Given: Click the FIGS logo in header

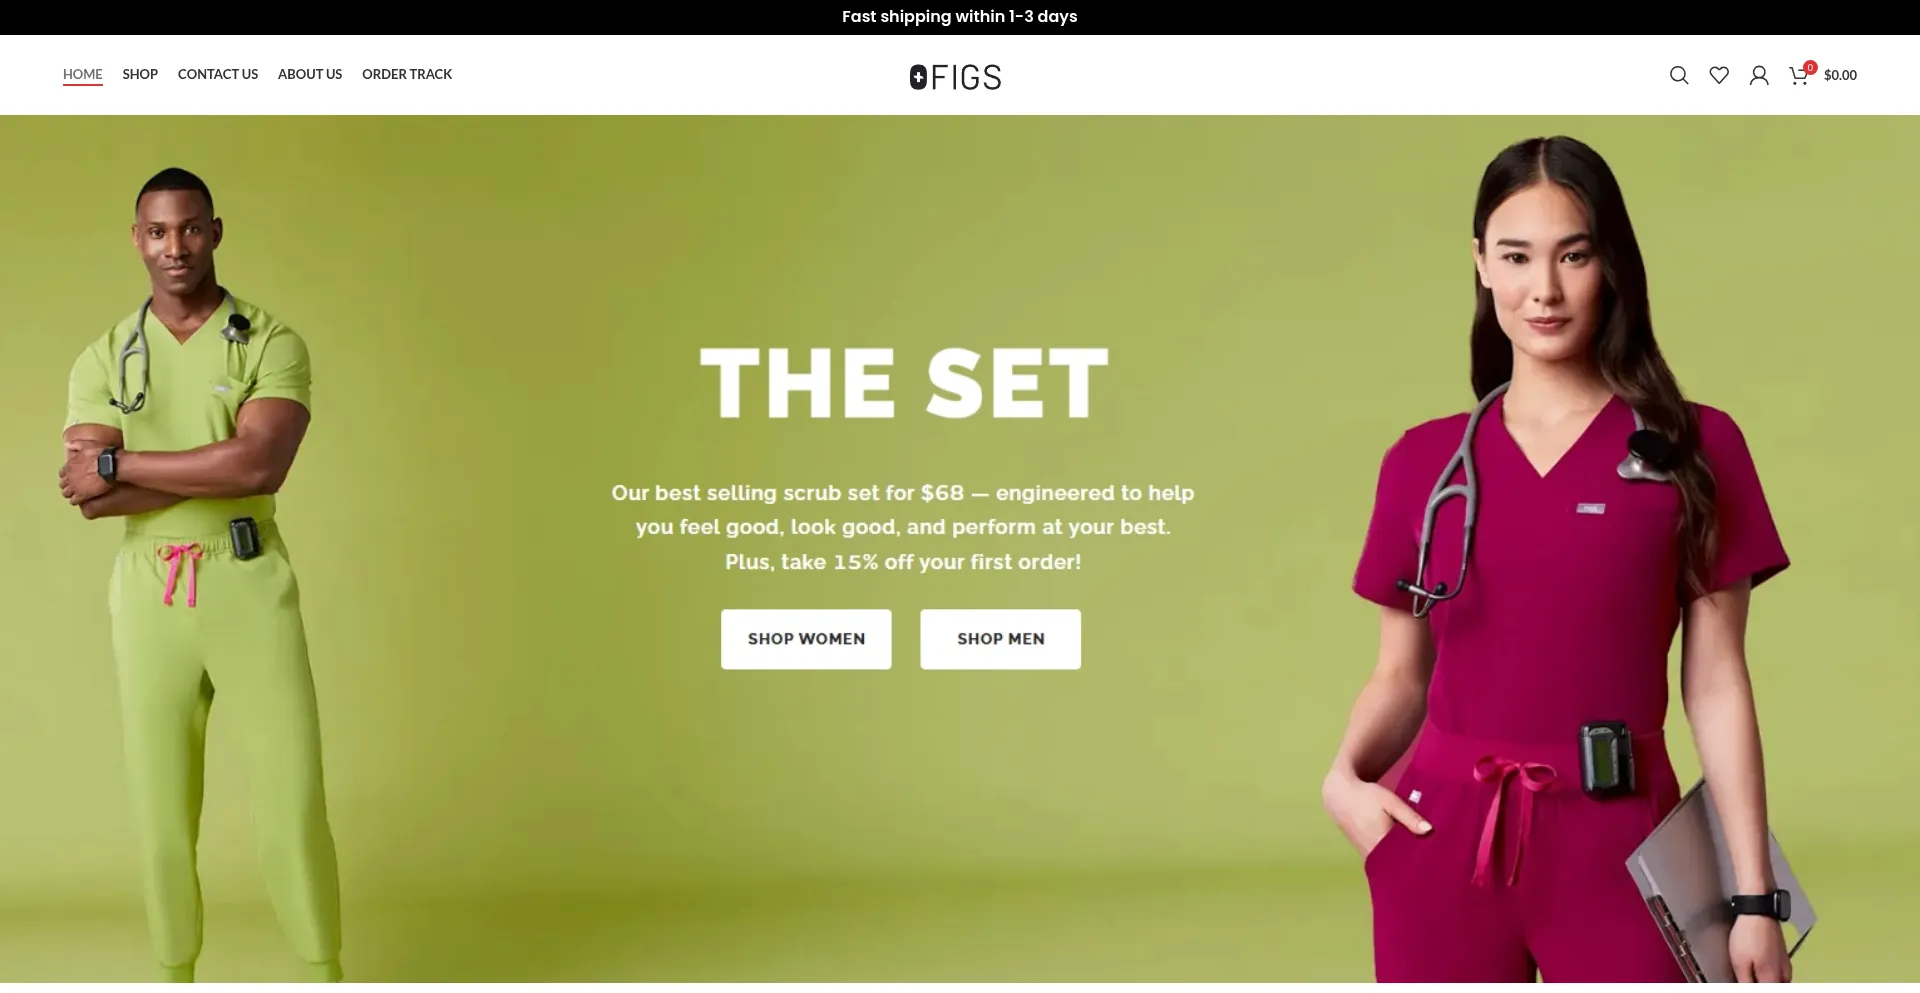Looking at the screenshot, I should (955, 77).
